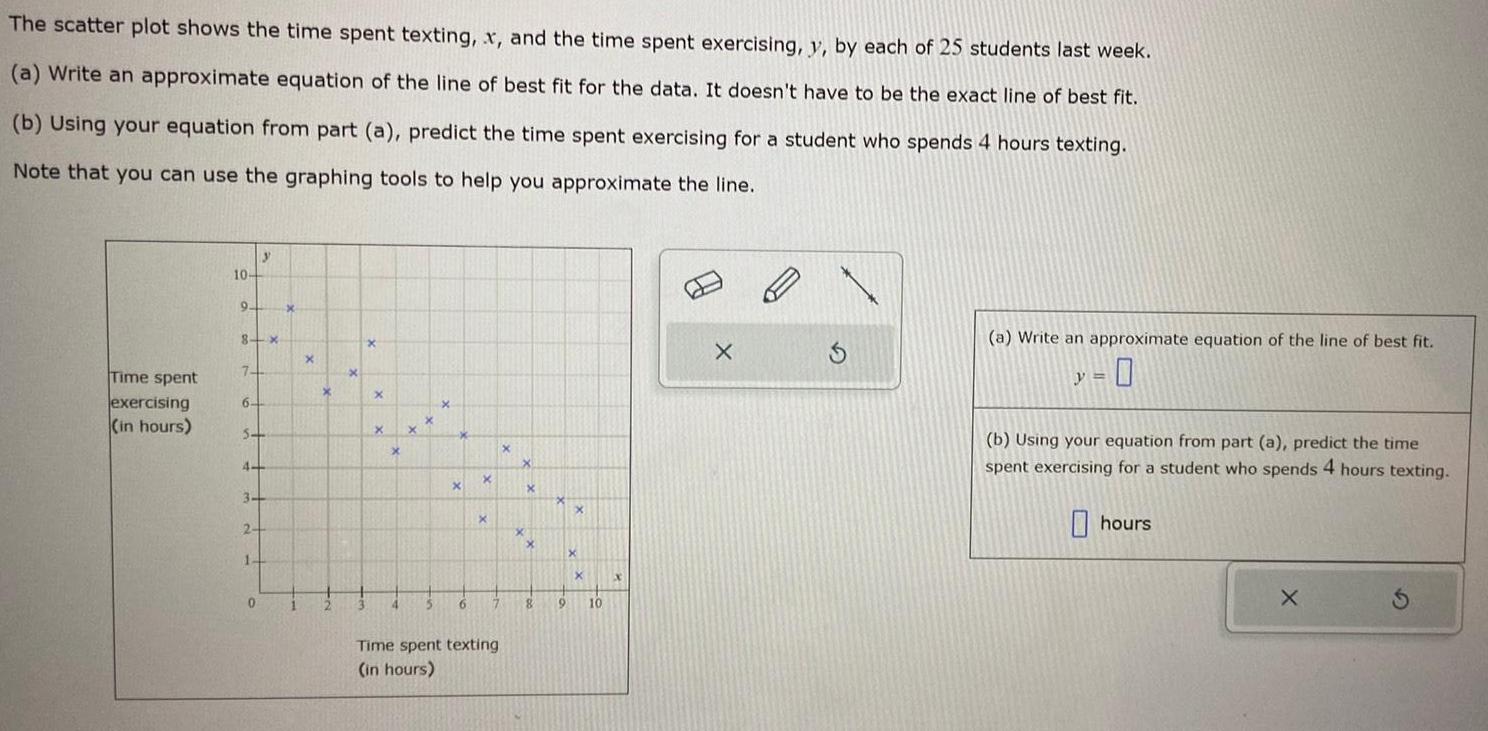Select the eraser tool in the graphing toolbar
This screenshot has height=731, width=1488.
pos(705,285)
